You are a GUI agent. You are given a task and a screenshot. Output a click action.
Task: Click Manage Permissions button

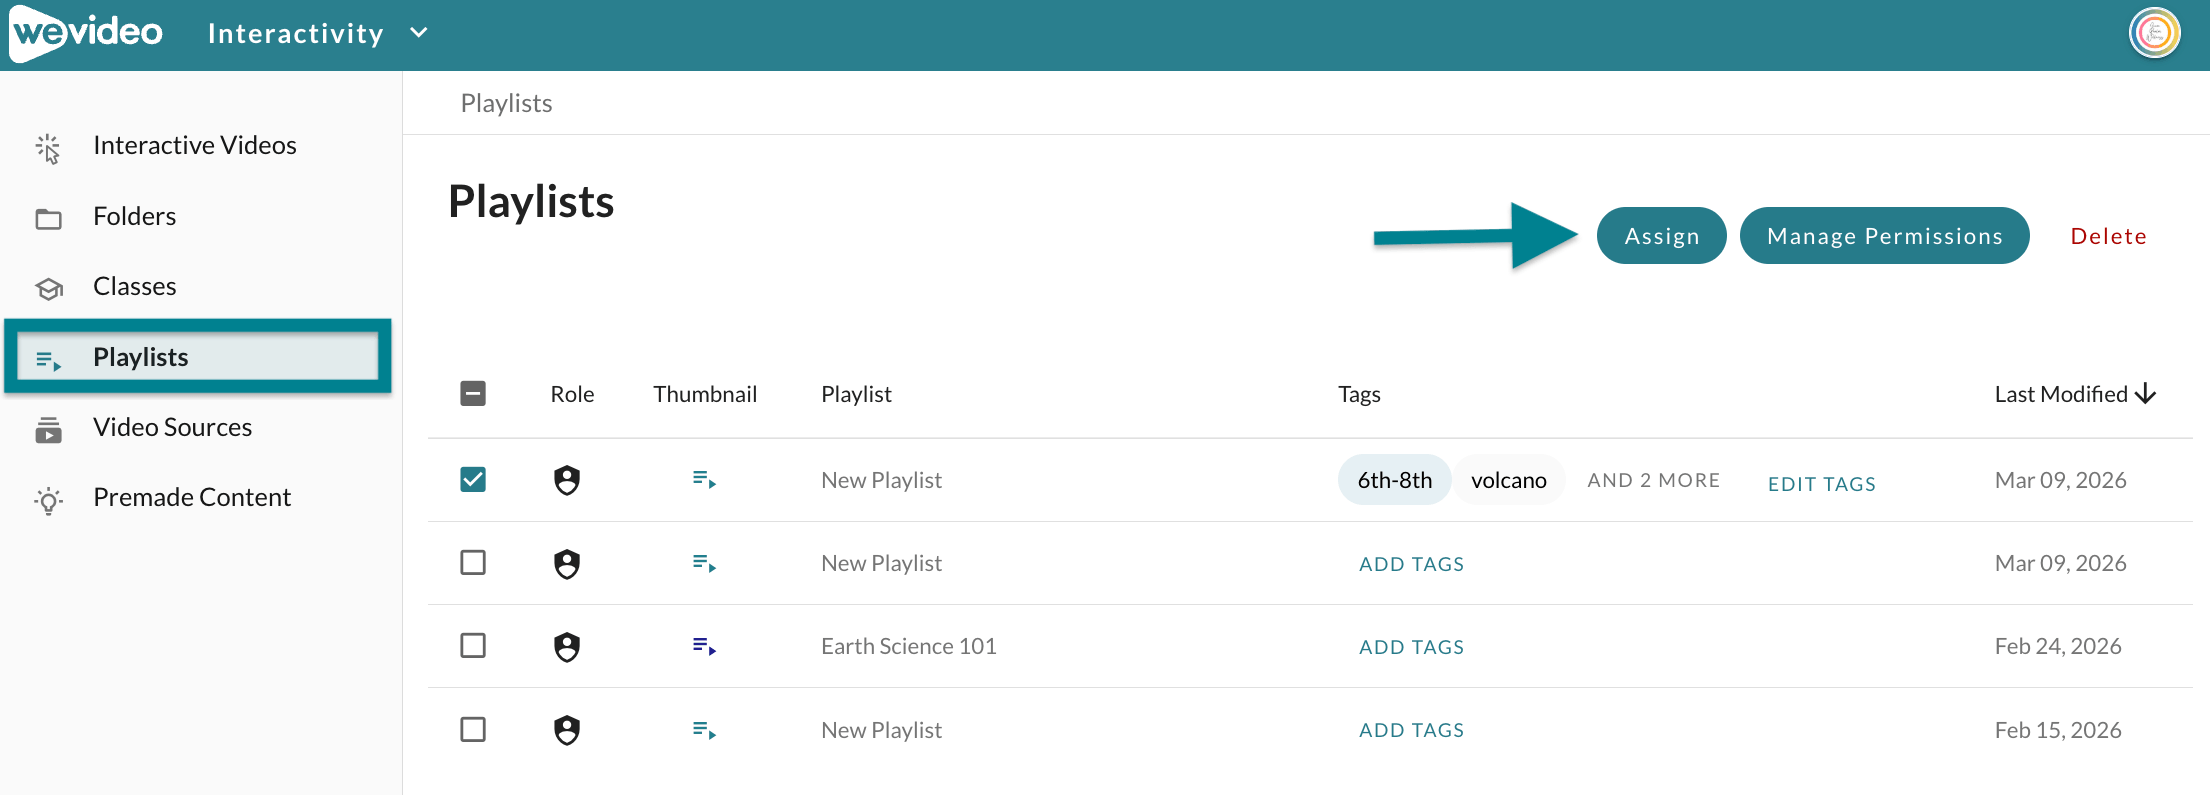coord(1884,236)
